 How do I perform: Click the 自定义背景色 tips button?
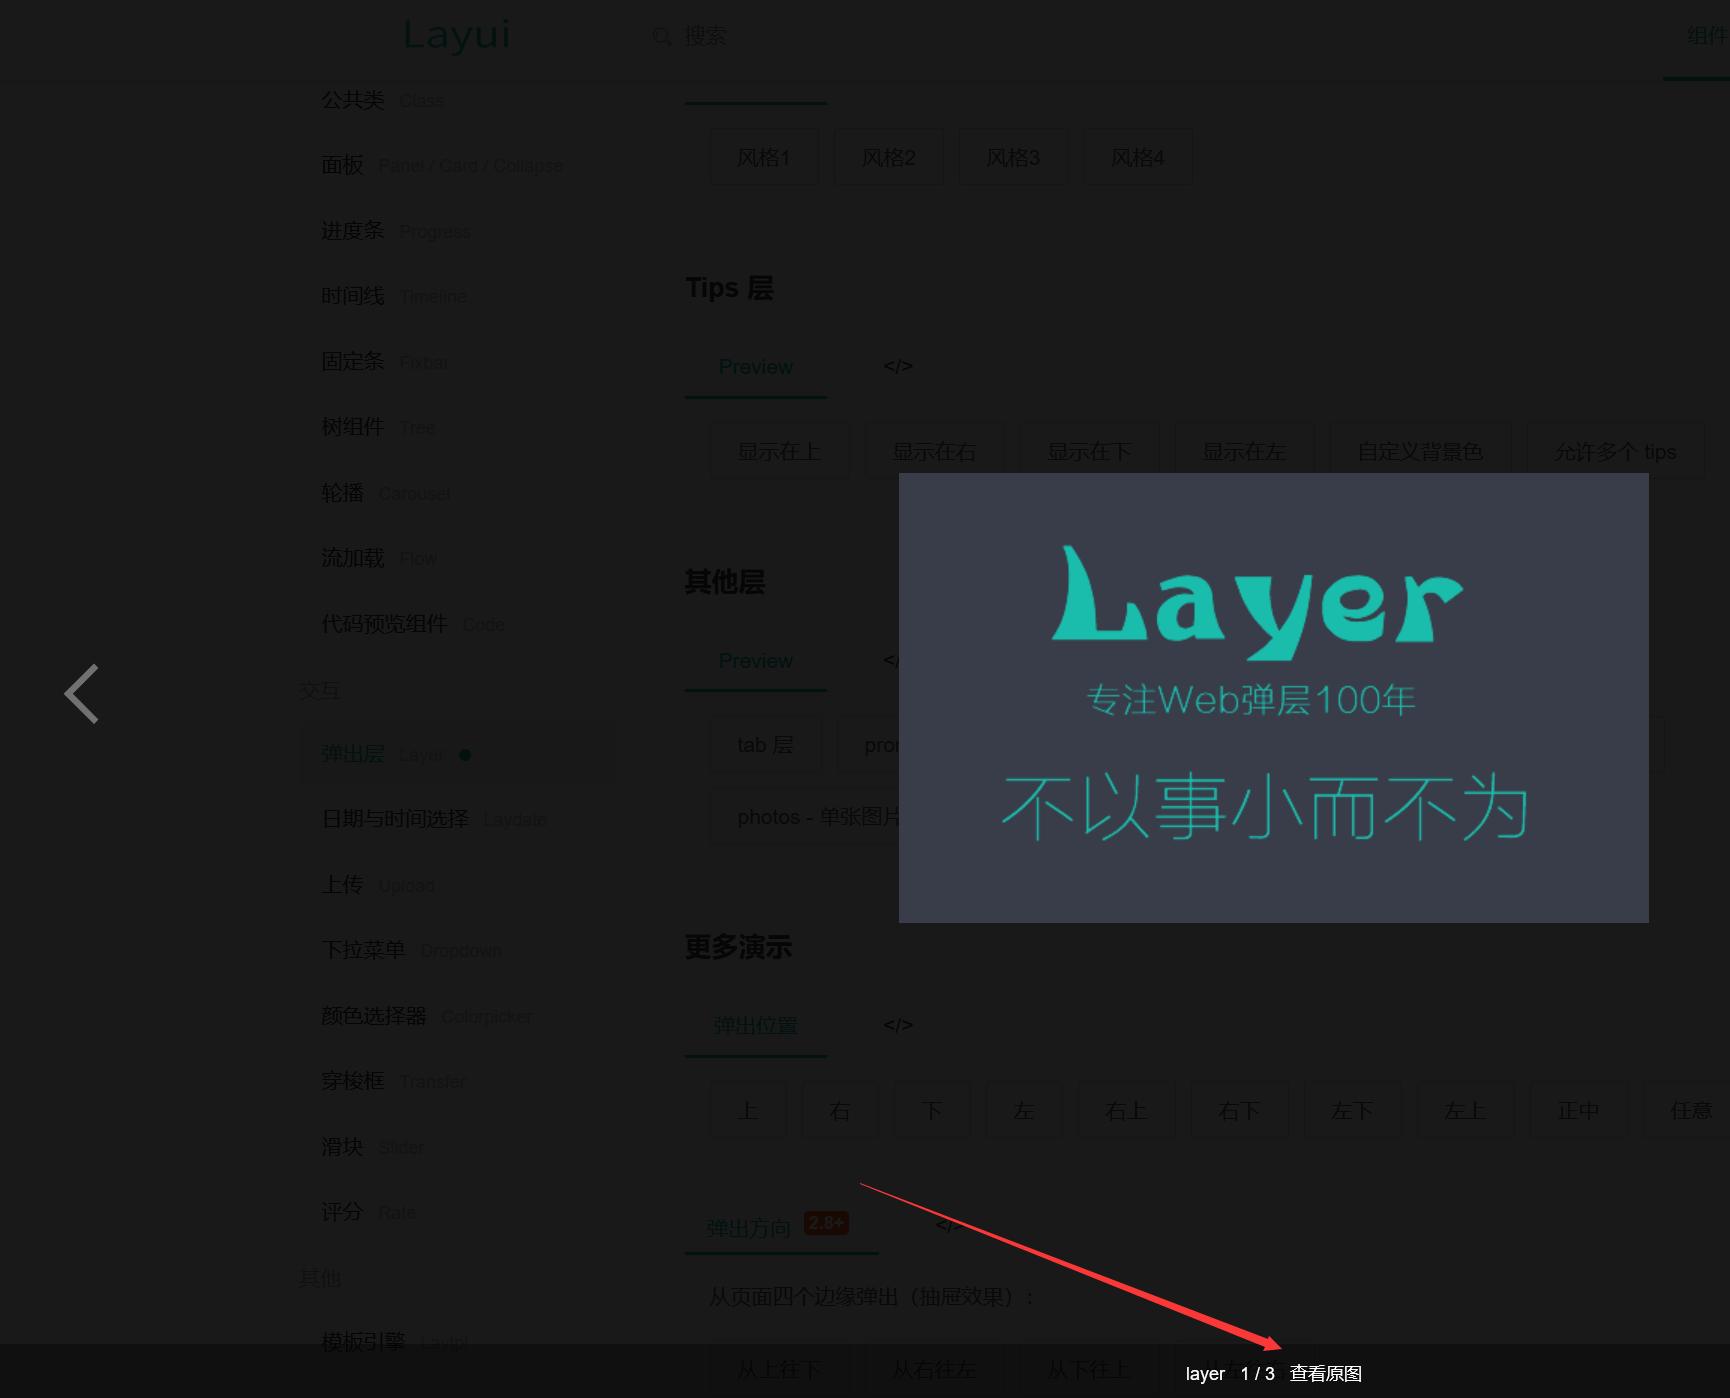point(1420,451)
